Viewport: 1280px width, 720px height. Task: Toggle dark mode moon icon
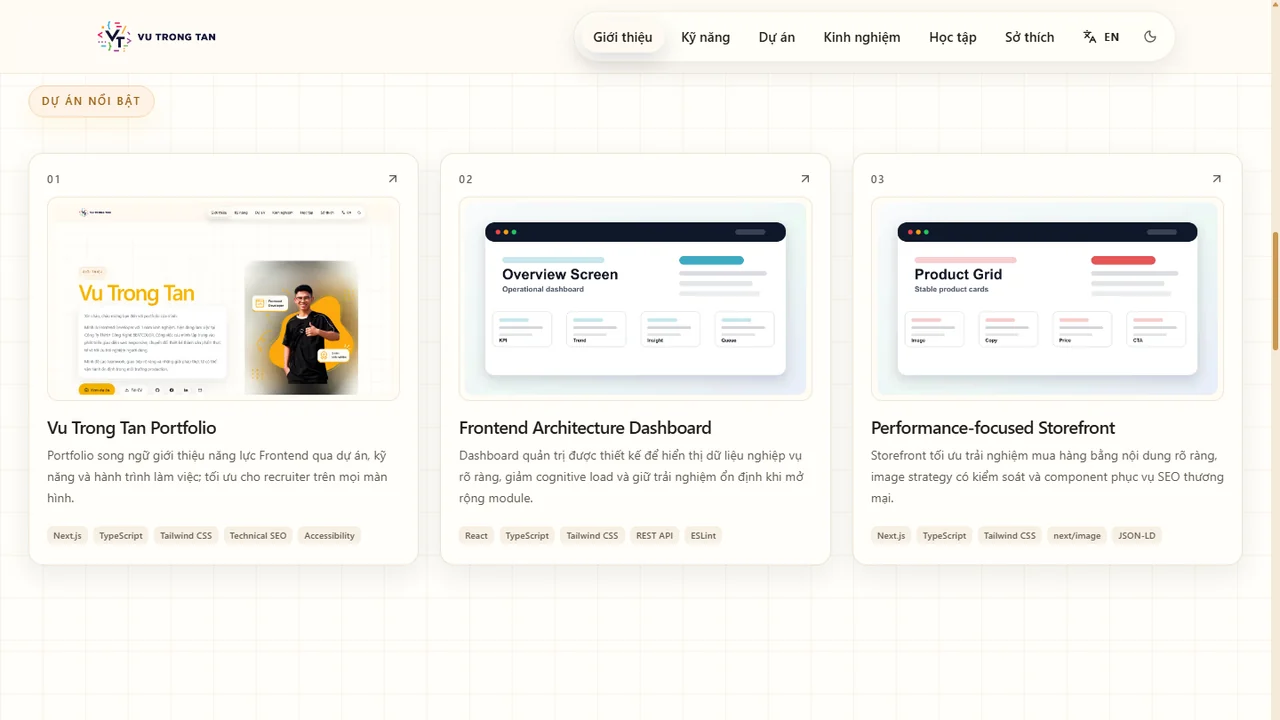[1150, 37]
